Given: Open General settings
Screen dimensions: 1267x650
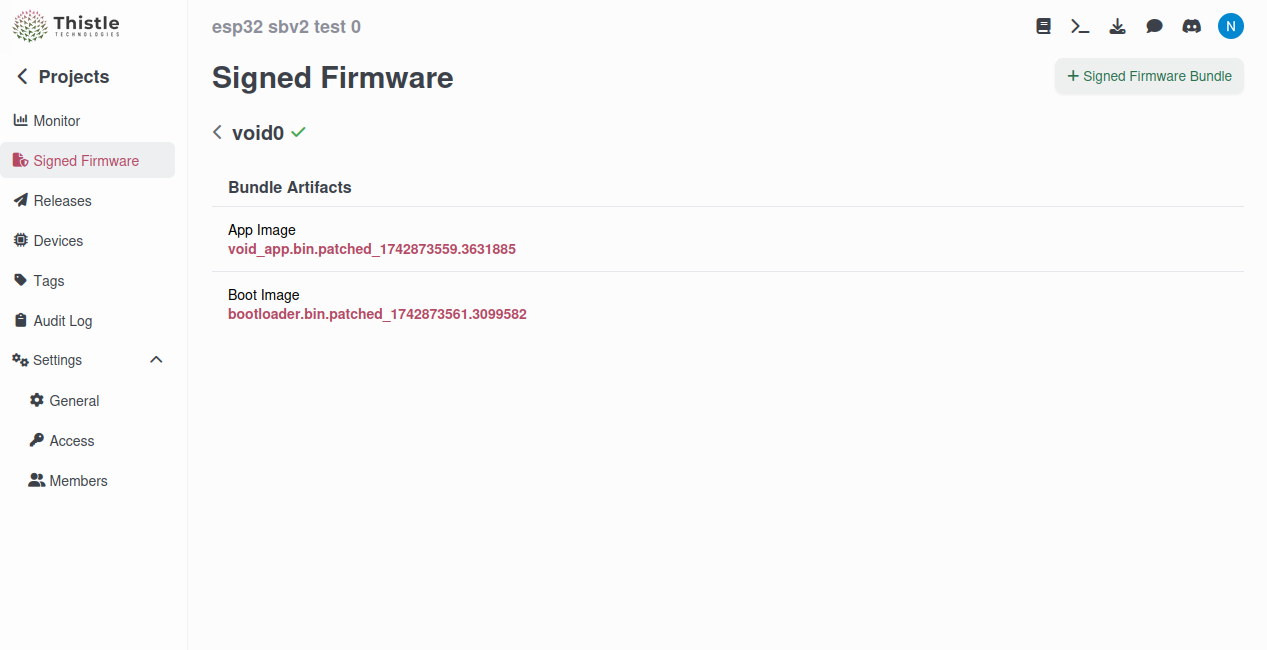Looking at the screenshot, I should 74,400.
